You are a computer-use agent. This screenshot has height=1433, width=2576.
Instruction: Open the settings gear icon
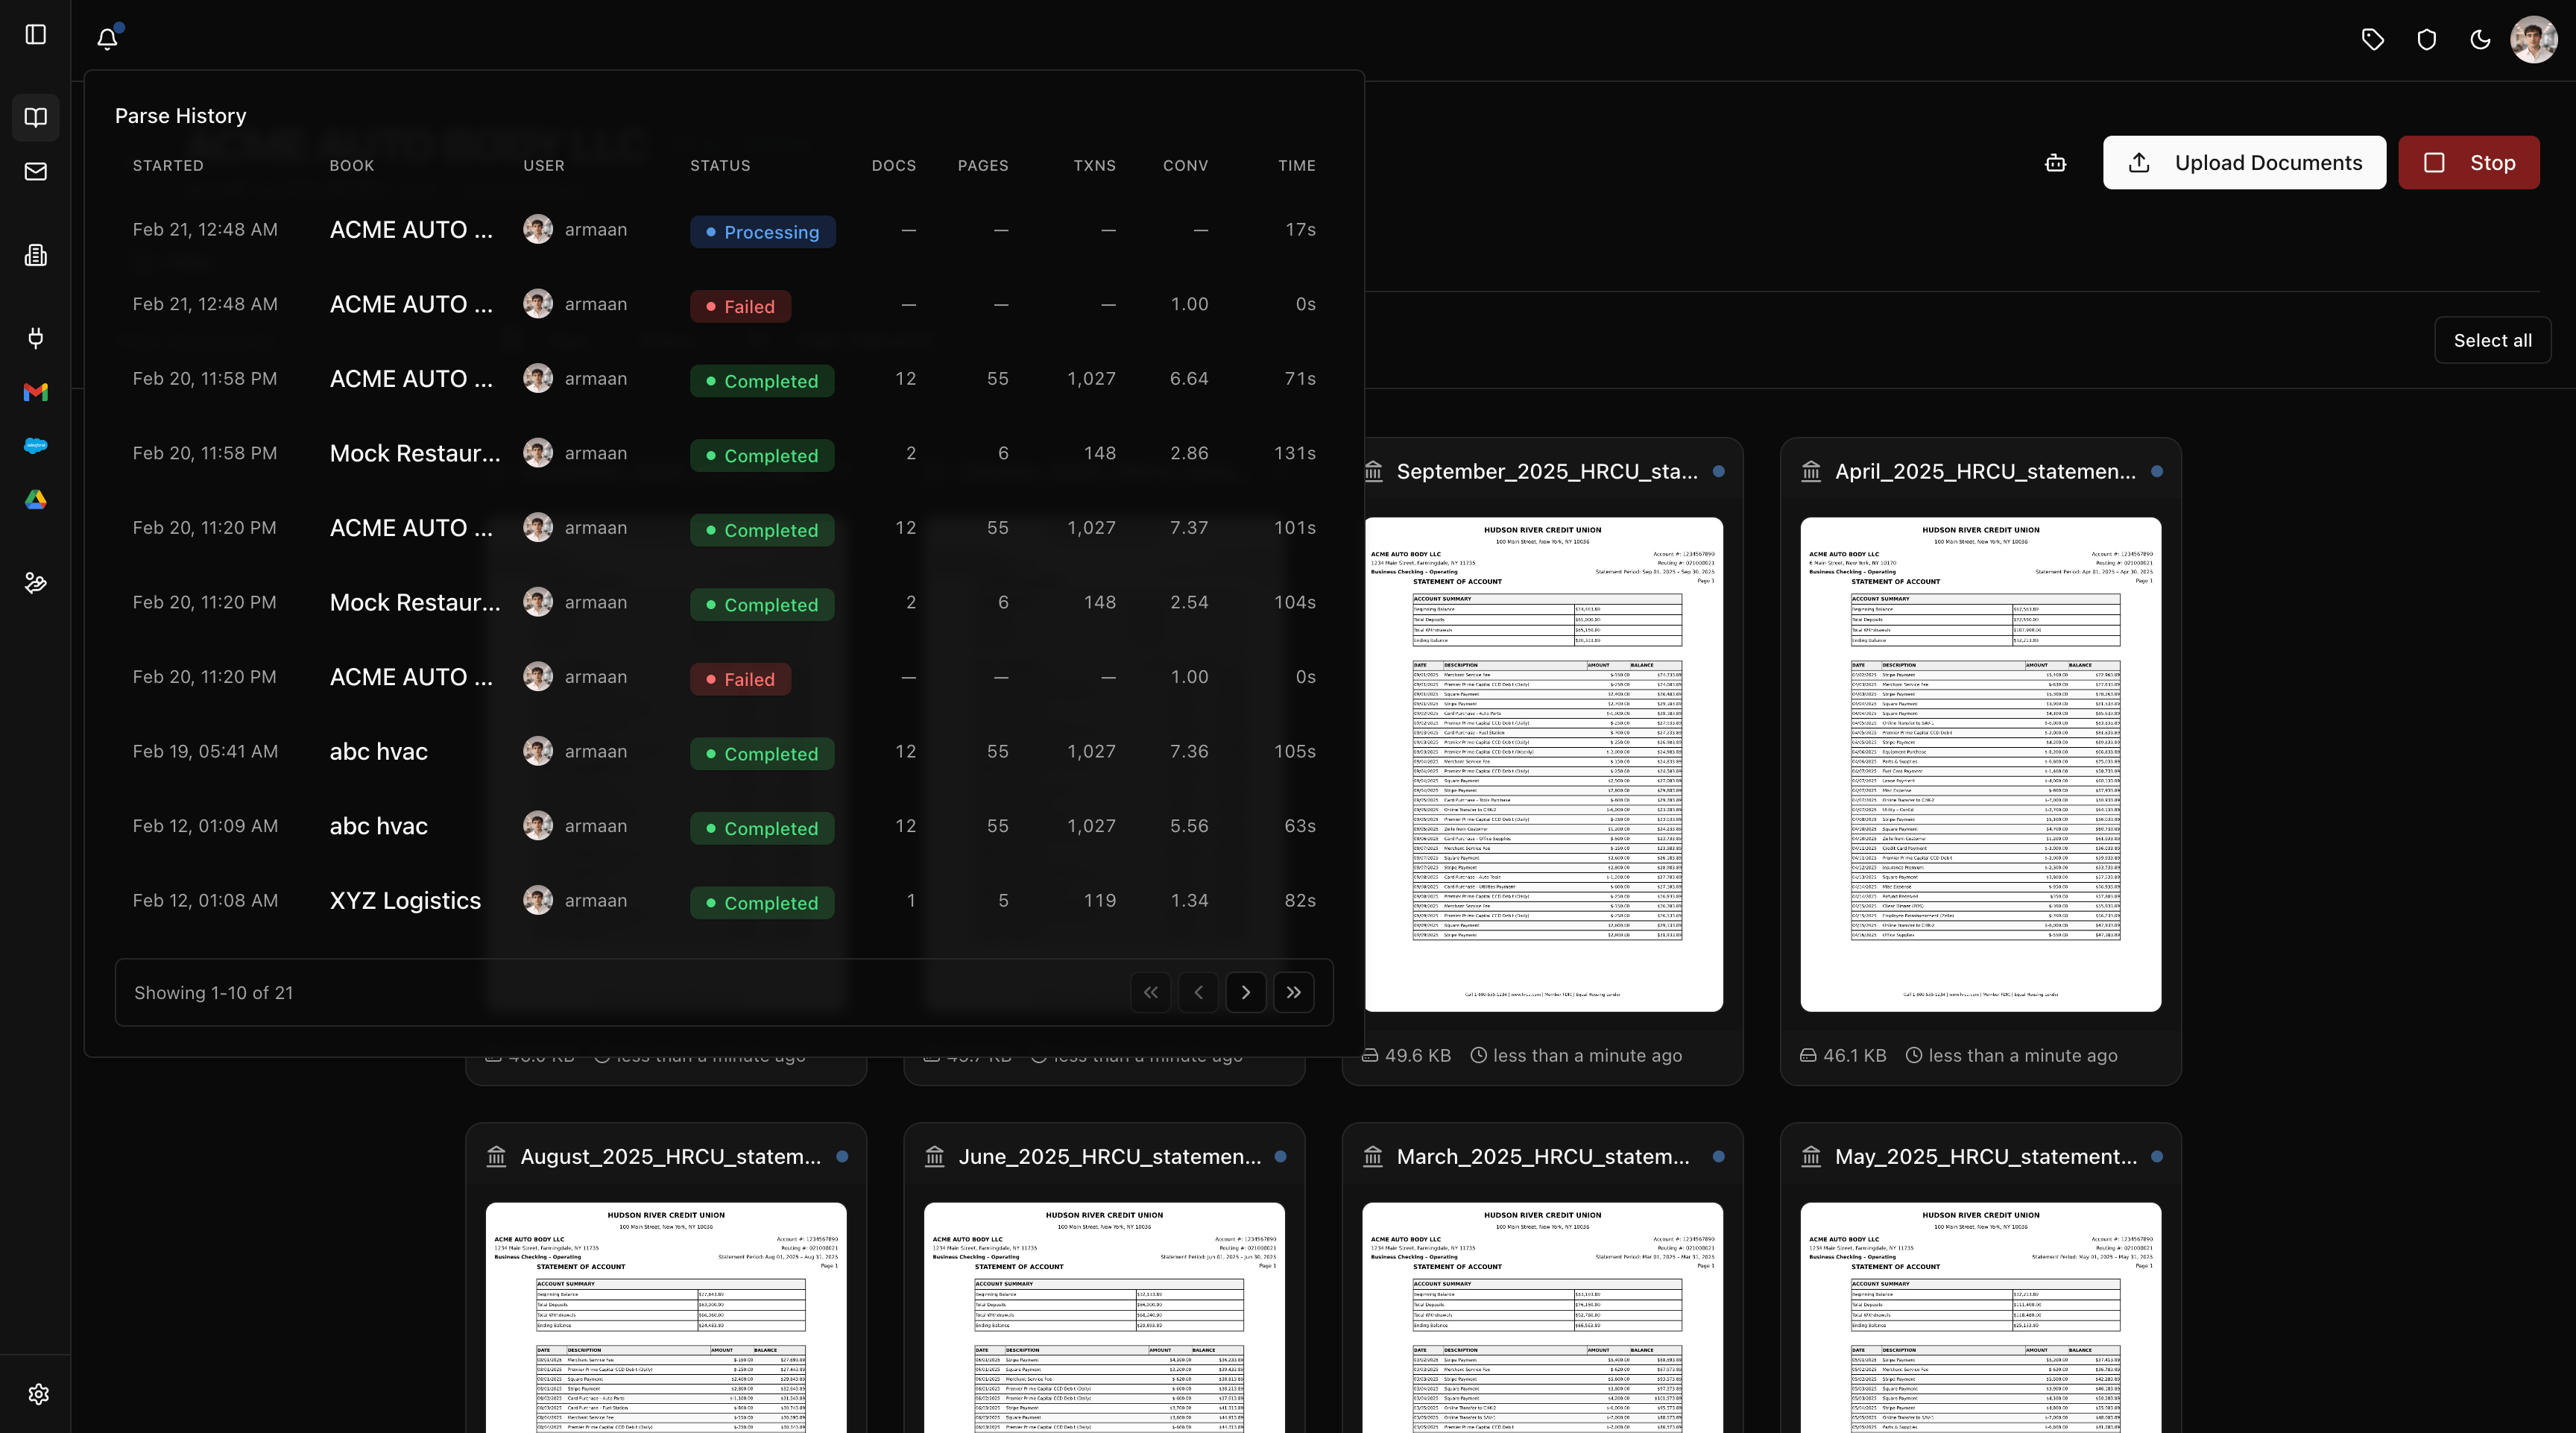38,1394
